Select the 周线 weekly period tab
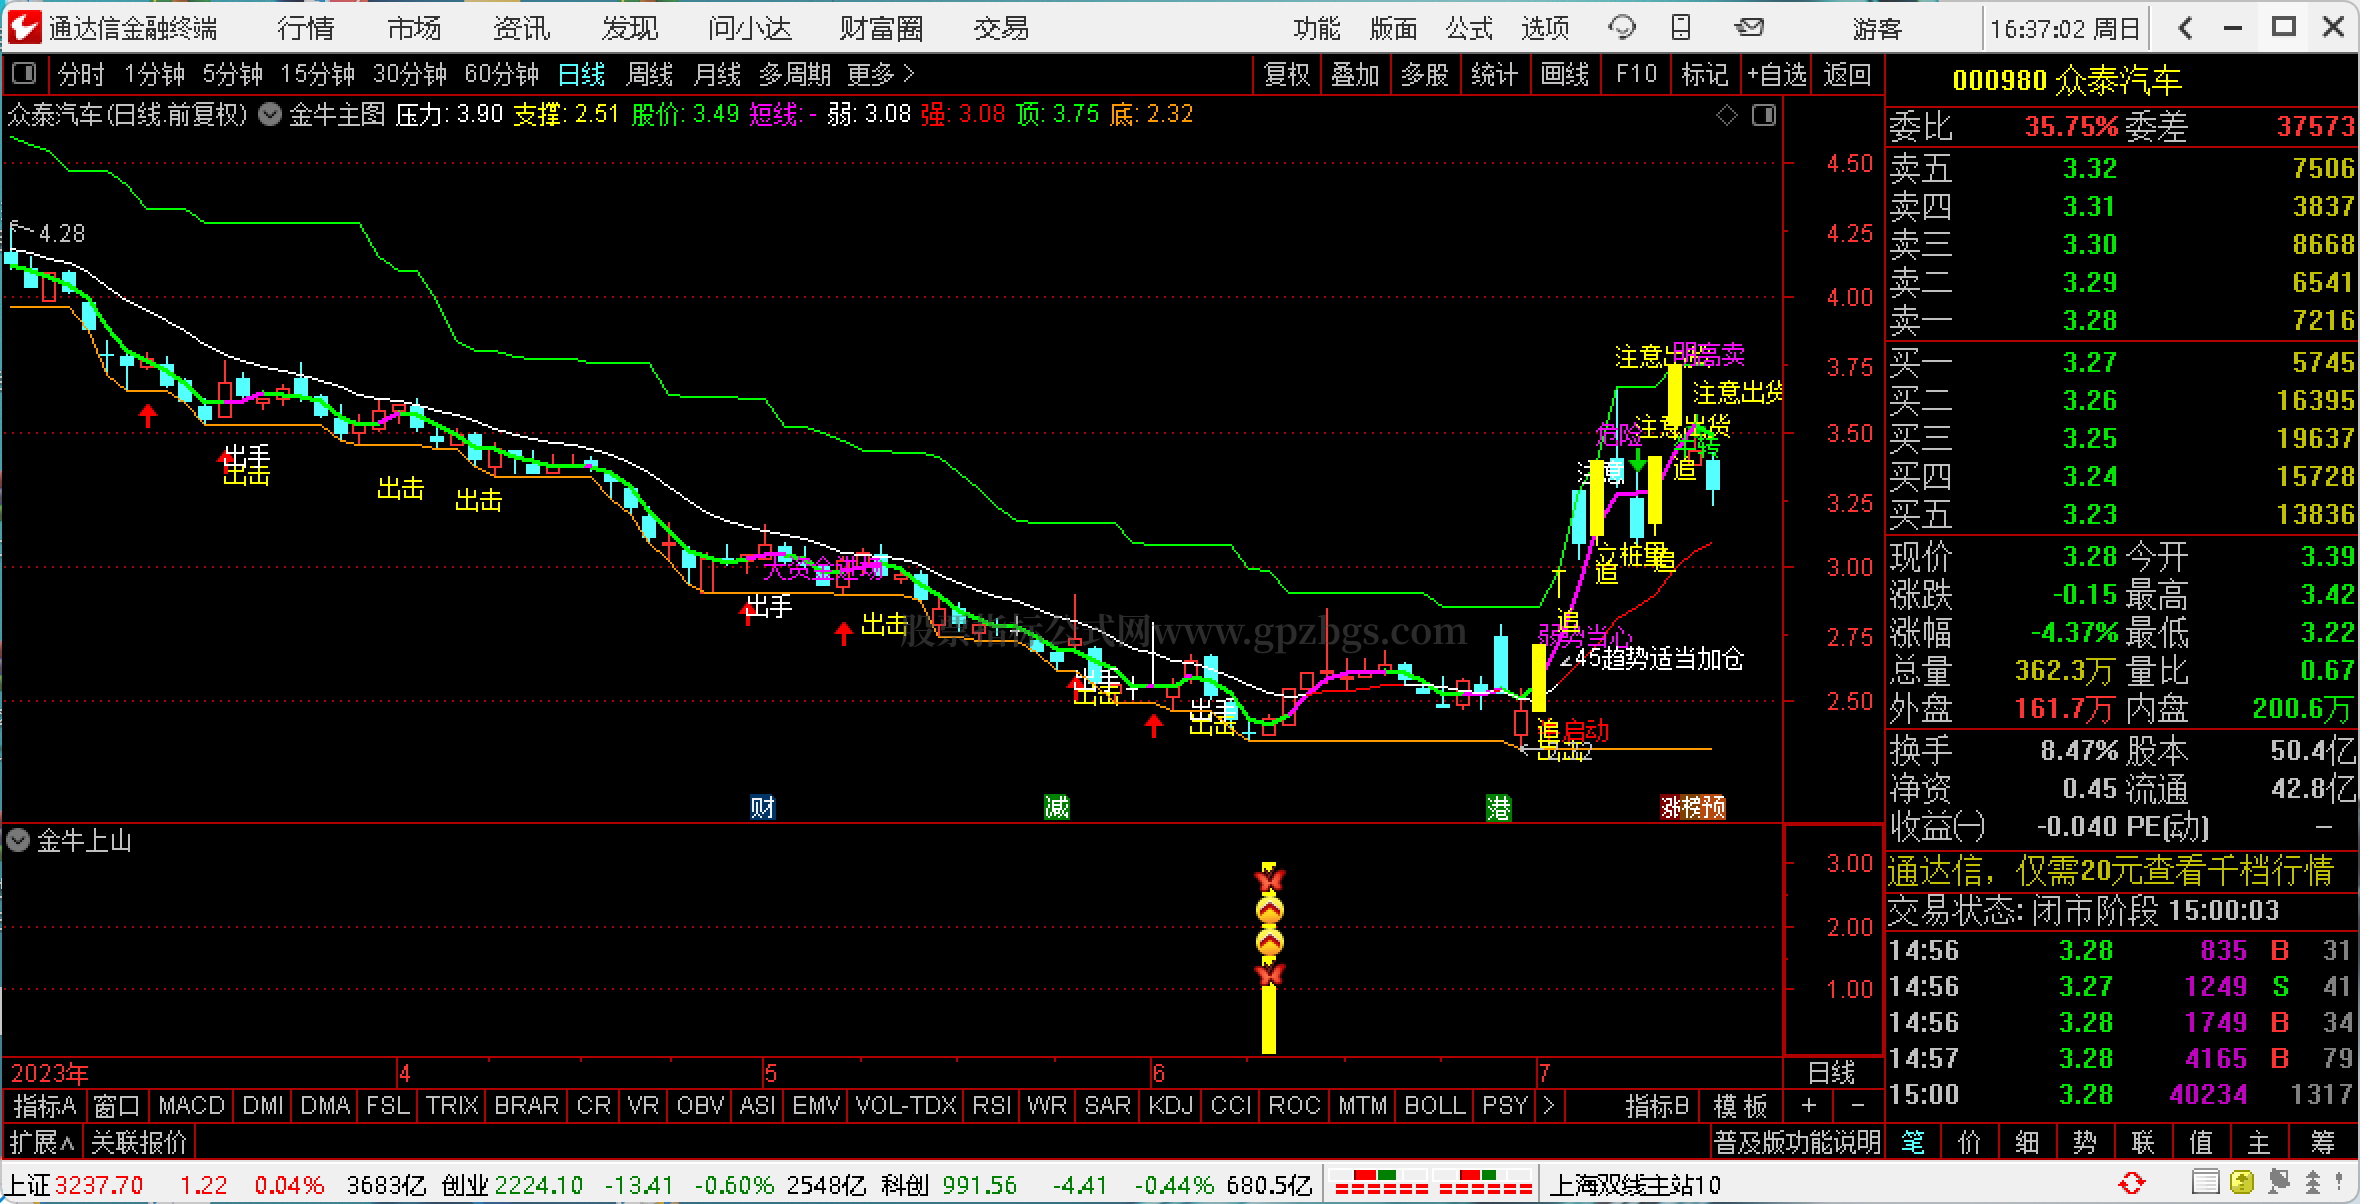 650,74
